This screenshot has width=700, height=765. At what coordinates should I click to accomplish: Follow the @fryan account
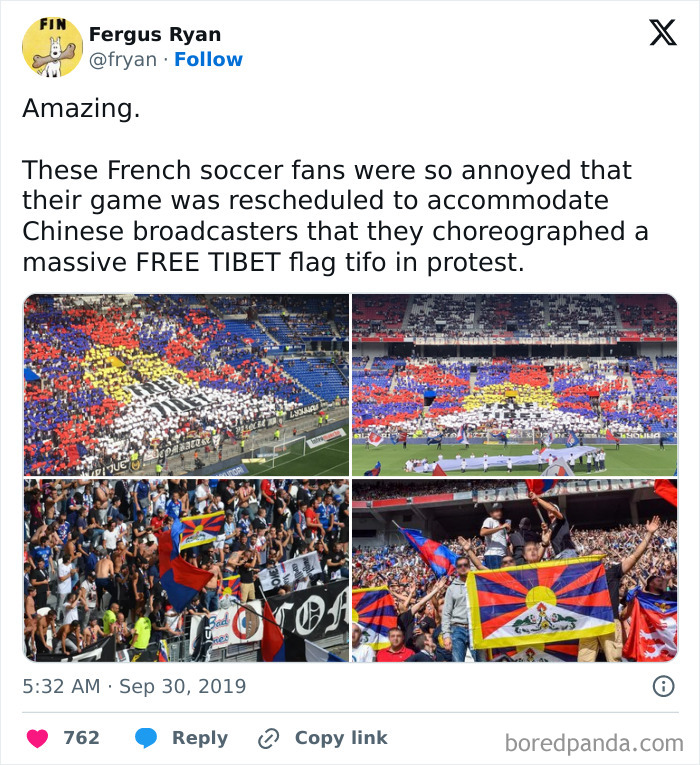click(x=208, y=60)
